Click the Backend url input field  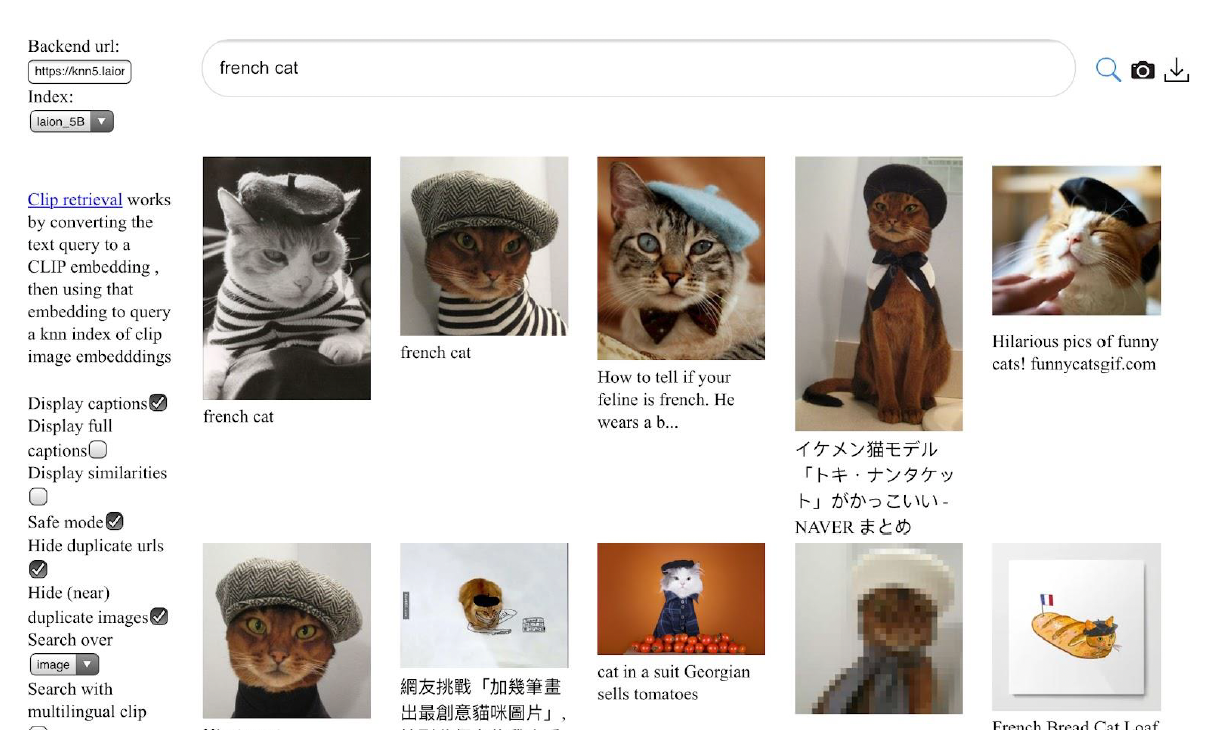point(80,72)
